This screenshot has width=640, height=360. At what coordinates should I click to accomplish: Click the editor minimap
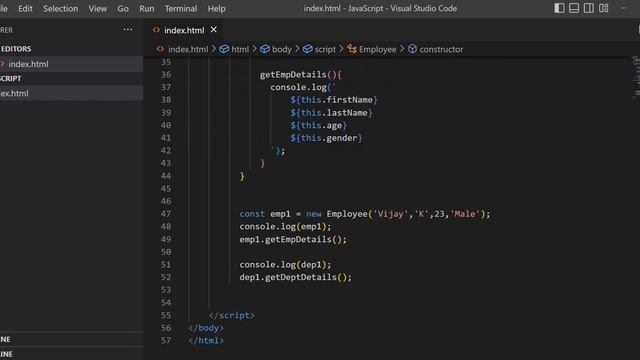click(636, 78)
